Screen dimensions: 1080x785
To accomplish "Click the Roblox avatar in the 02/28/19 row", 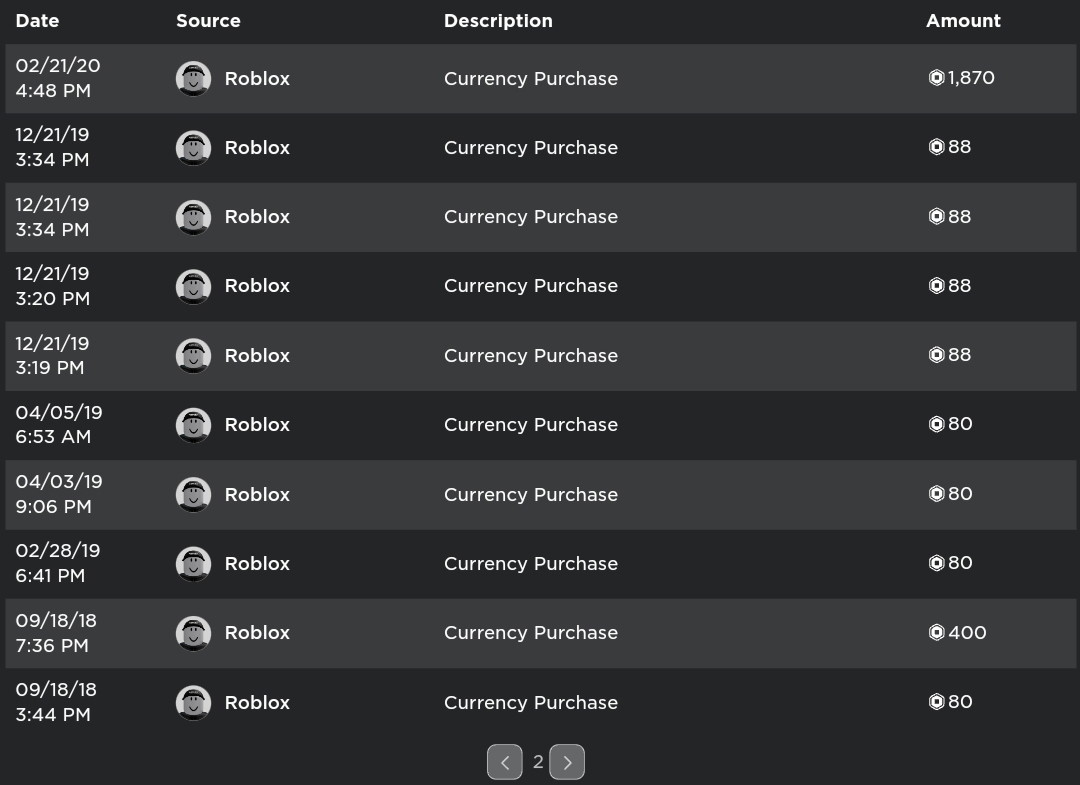I will coord(194,563).
